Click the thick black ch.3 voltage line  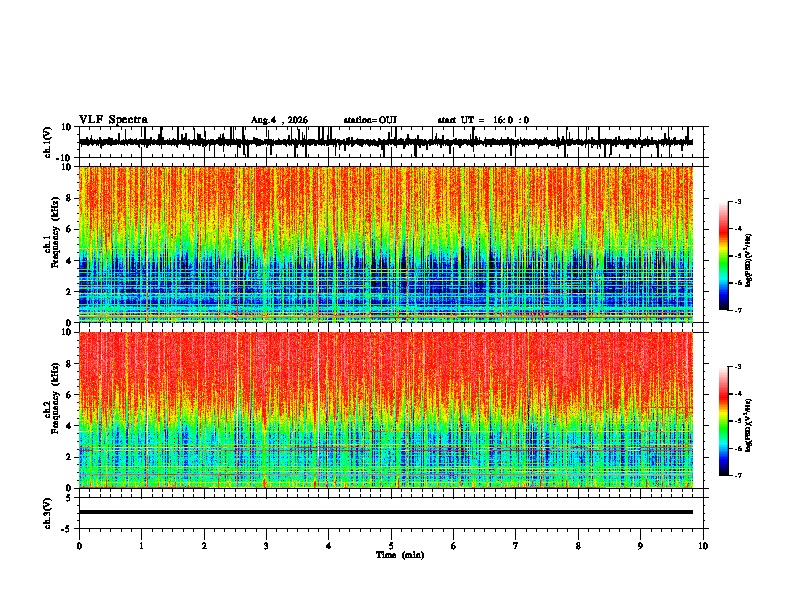pos(385,512)
